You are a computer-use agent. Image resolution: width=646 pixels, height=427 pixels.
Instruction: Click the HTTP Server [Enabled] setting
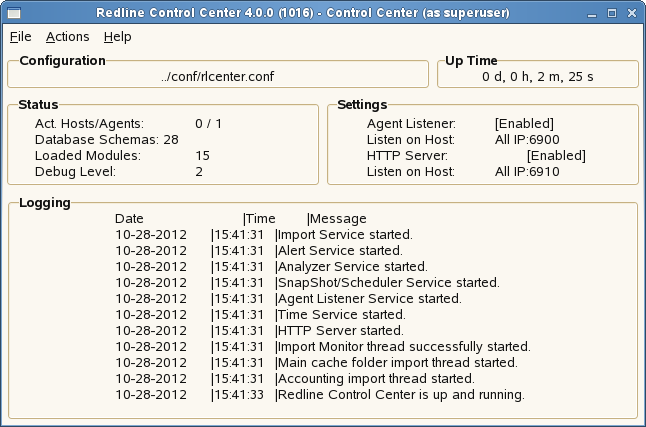point(556,156)
